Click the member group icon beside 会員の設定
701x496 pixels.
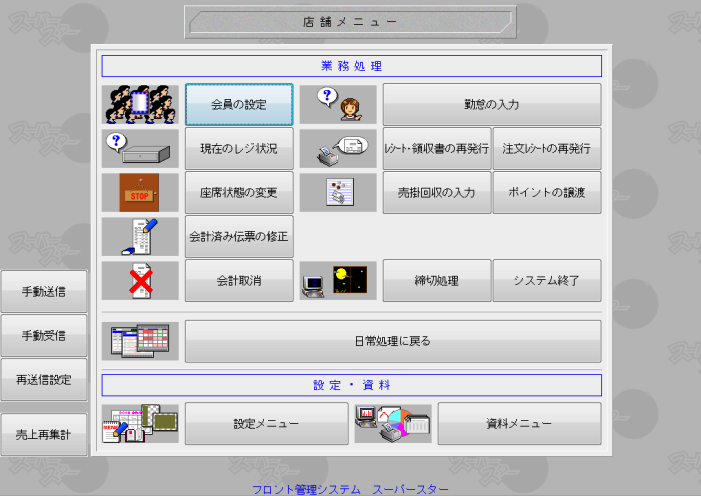click(x=140, y=104)
